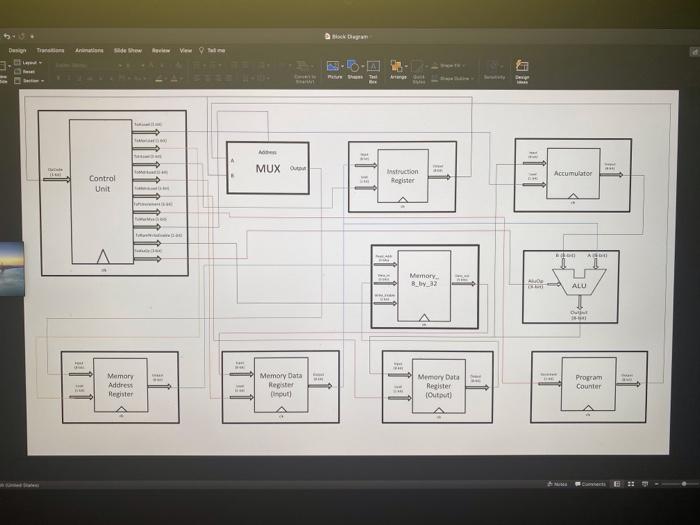This screenshot has width=700, height=525.
Task: Click the Undo arrow icon
Action: [x=6, y=36]
